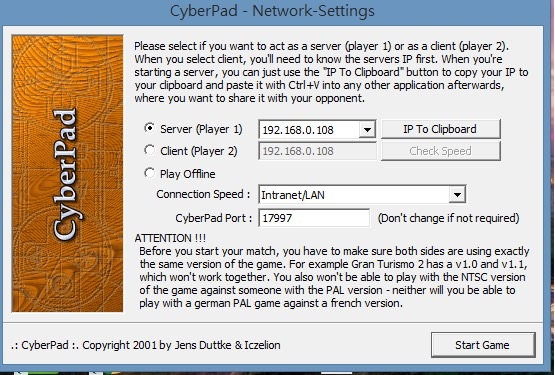
Task: Click the CyberPad Port field showing 17997
Action: 314,217
